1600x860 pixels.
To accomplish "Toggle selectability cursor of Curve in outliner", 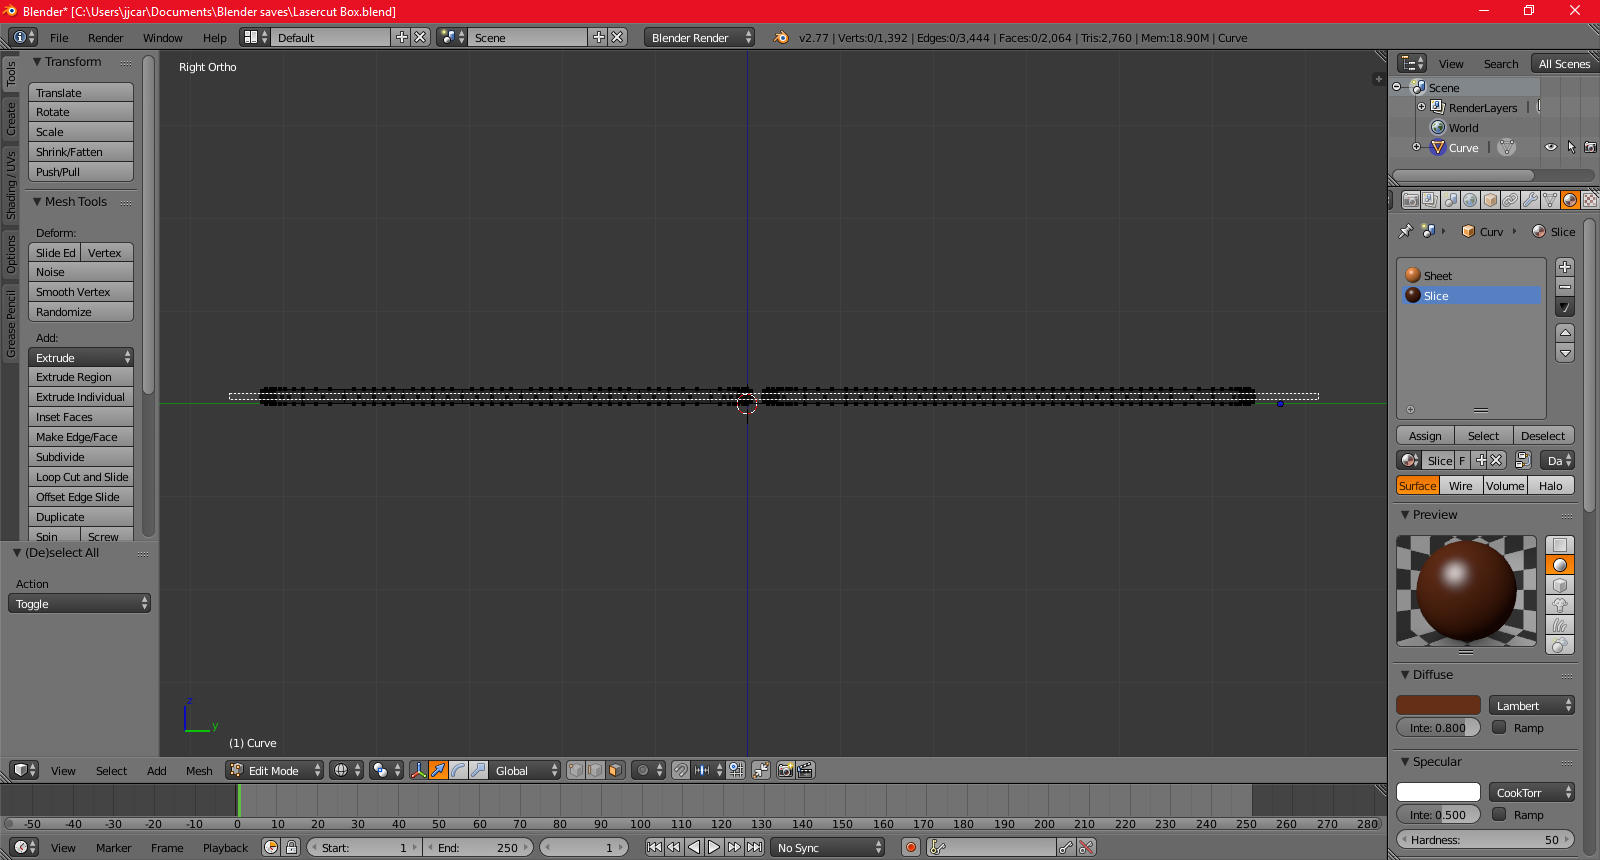I will (x=1571, y=147).
